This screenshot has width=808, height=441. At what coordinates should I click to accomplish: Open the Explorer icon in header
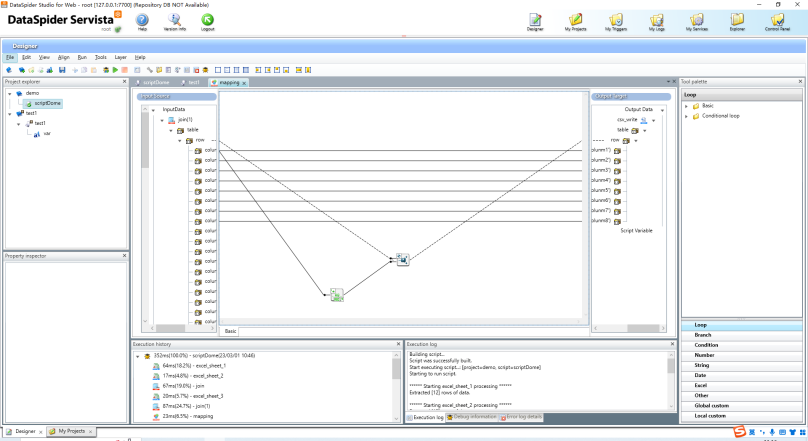point(737,22)
